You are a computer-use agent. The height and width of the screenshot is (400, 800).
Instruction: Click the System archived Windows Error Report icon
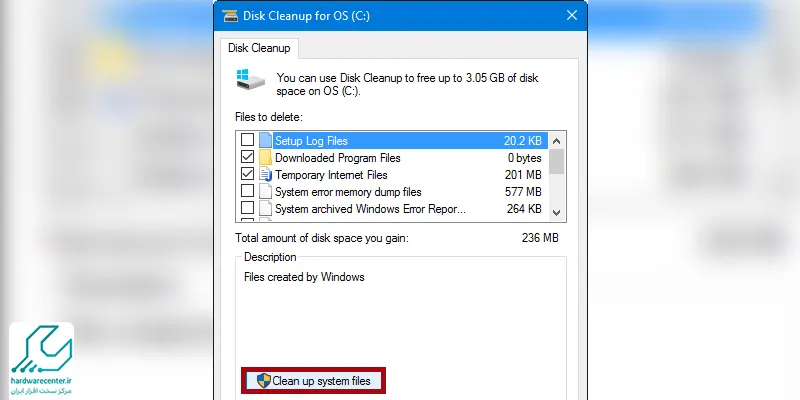click(265, 209)
